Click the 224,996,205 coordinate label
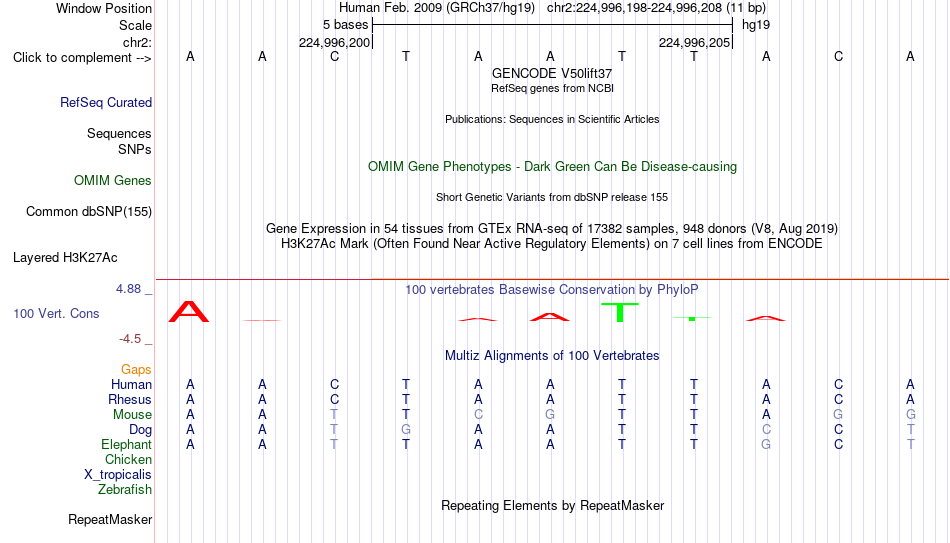This screenshot has height=543, width=950. [694, 42]
